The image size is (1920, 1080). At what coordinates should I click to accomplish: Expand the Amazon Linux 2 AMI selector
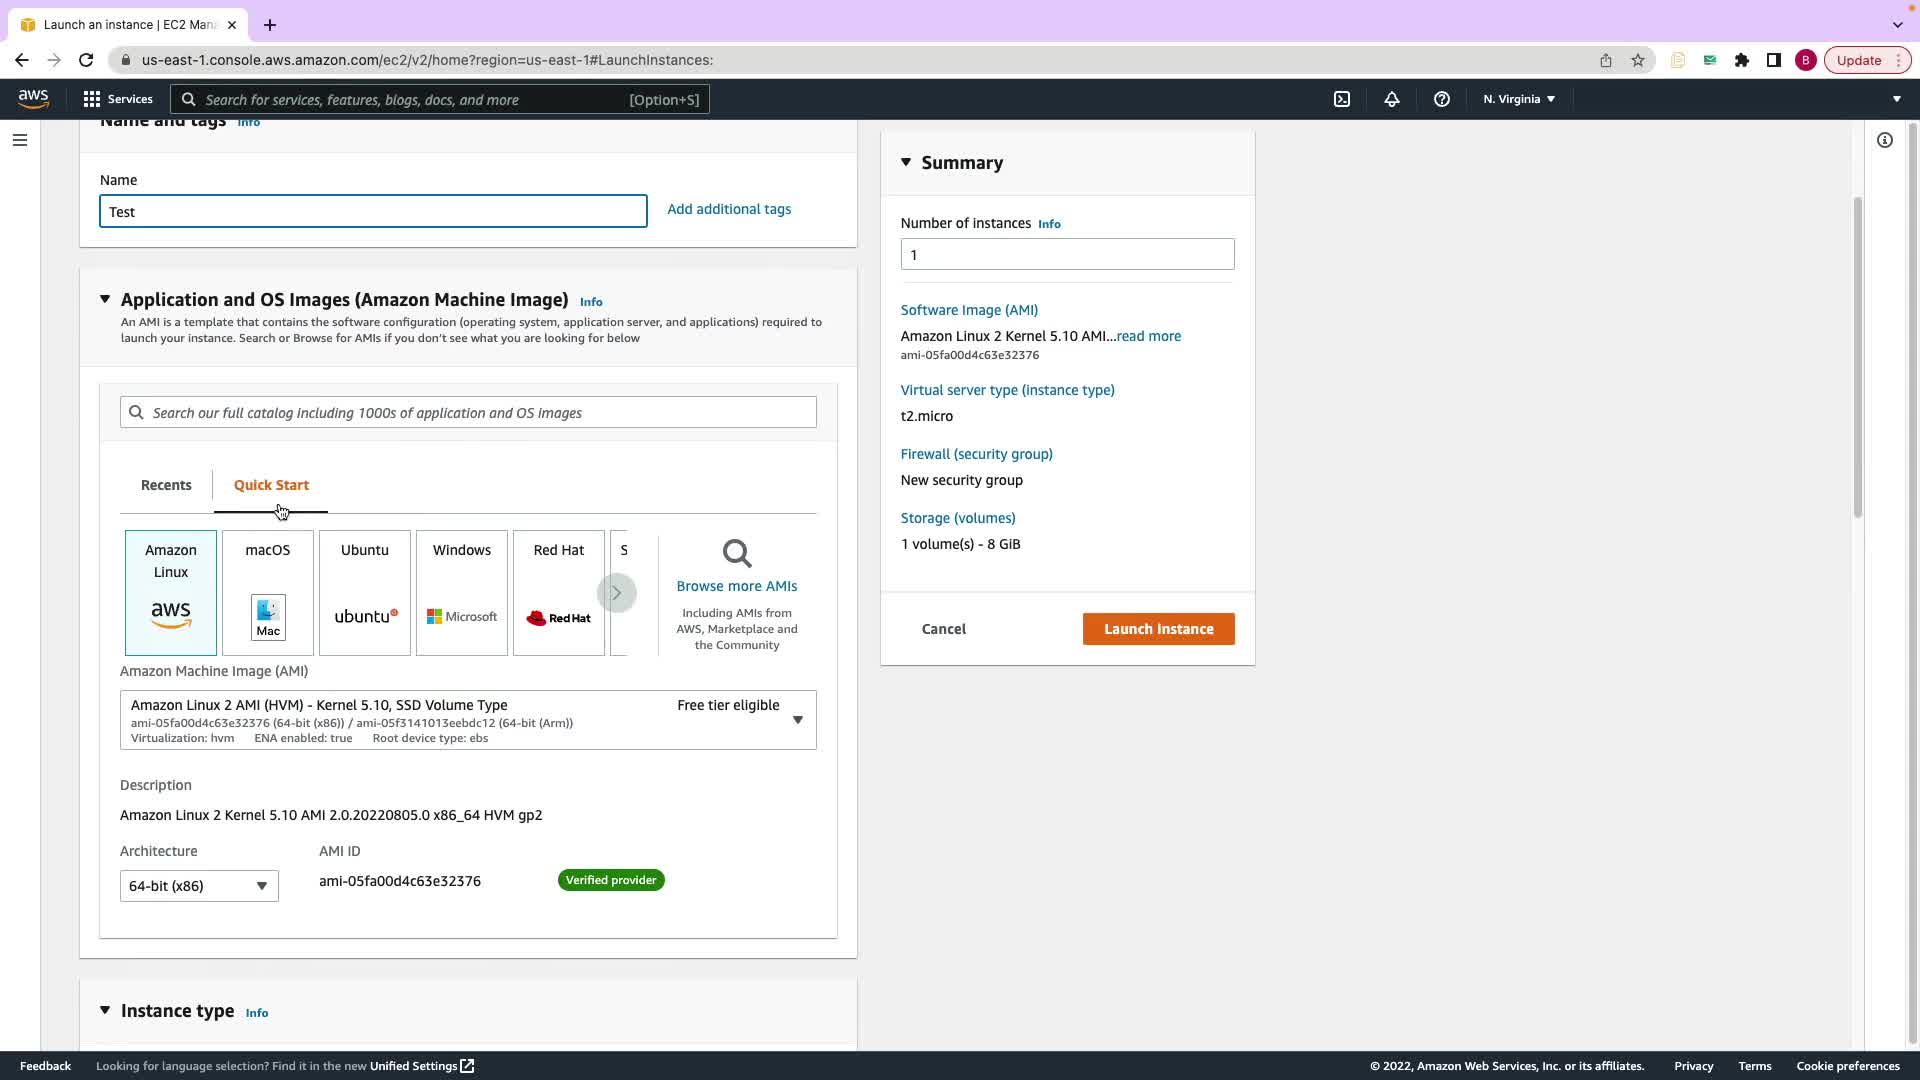pos(797,719)
